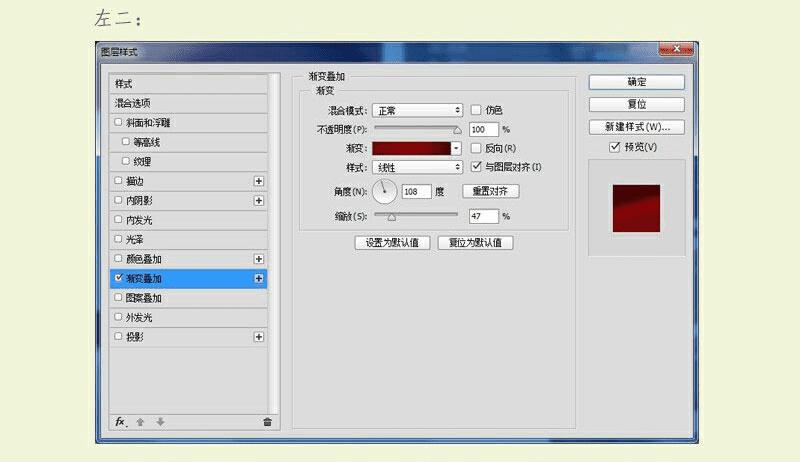
Task: Click the effects list vertical scrollbar
Action: click(x=274, y=244)
